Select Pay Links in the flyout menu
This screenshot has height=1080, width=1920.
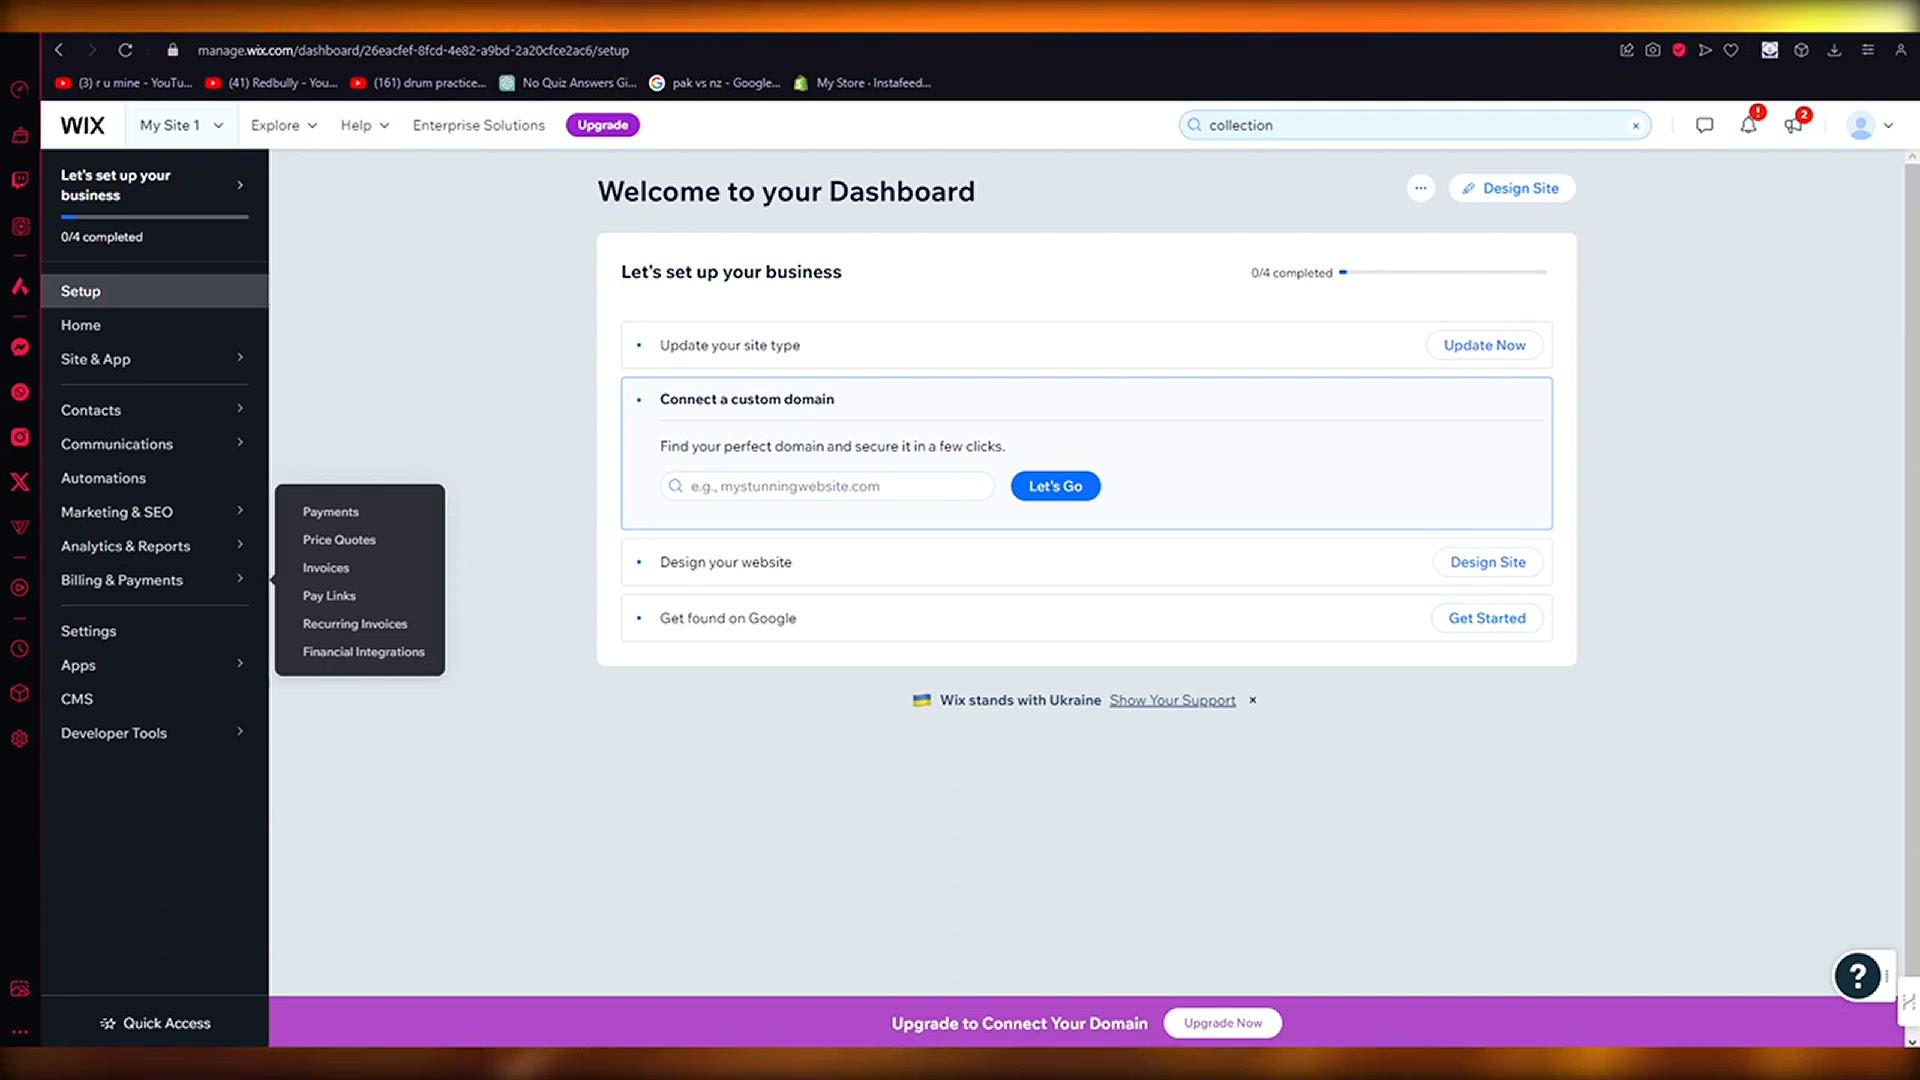[x=329, y=596]
